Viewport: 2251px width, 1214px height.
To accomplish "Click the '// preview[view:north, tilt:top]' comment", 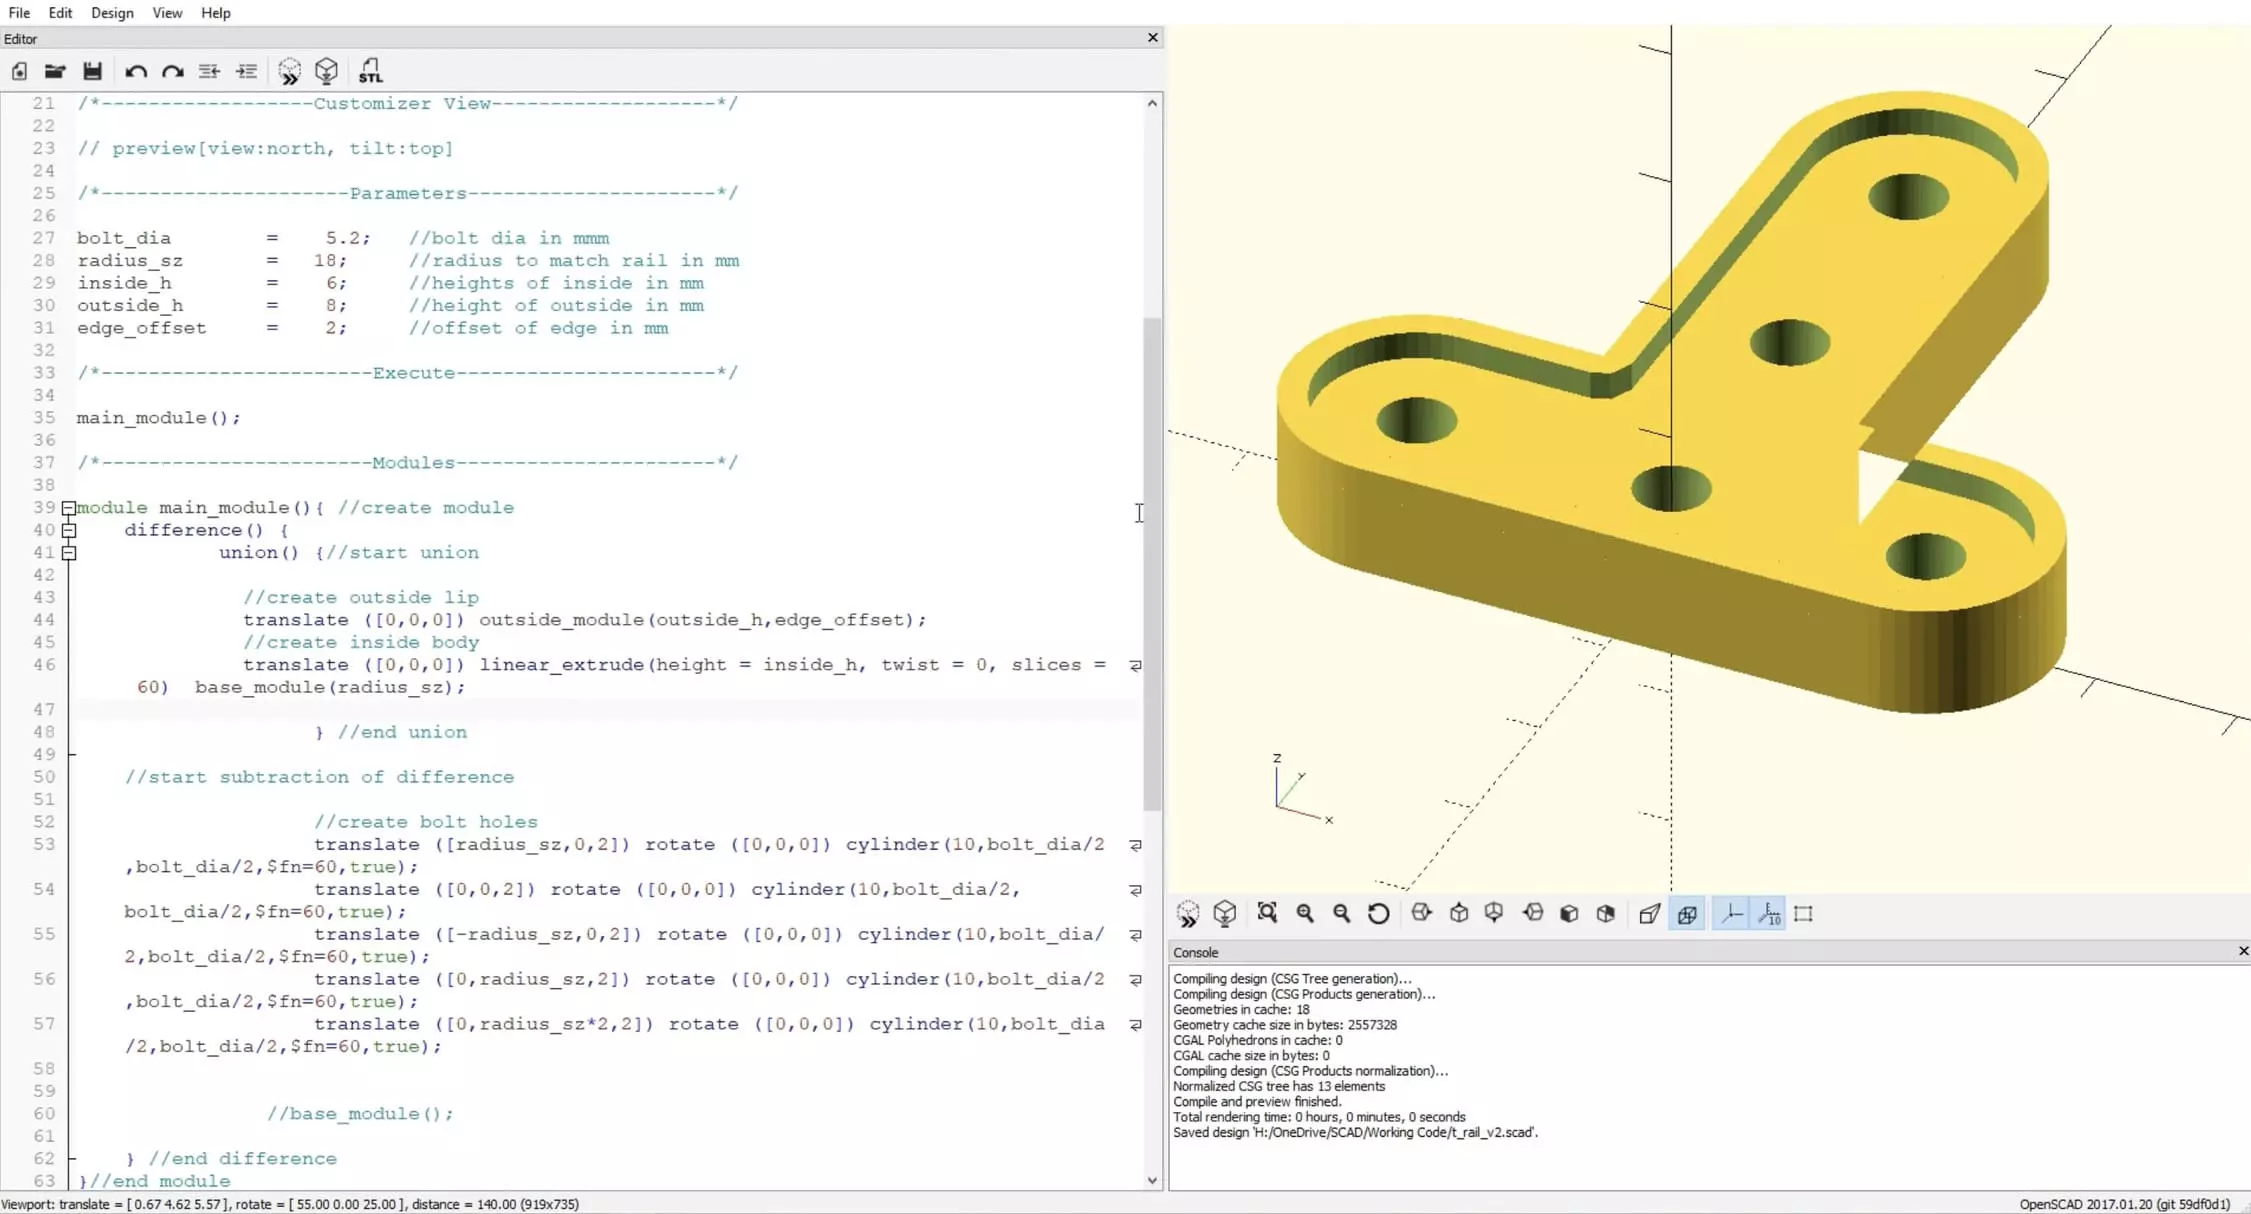I will pos(265,148).
